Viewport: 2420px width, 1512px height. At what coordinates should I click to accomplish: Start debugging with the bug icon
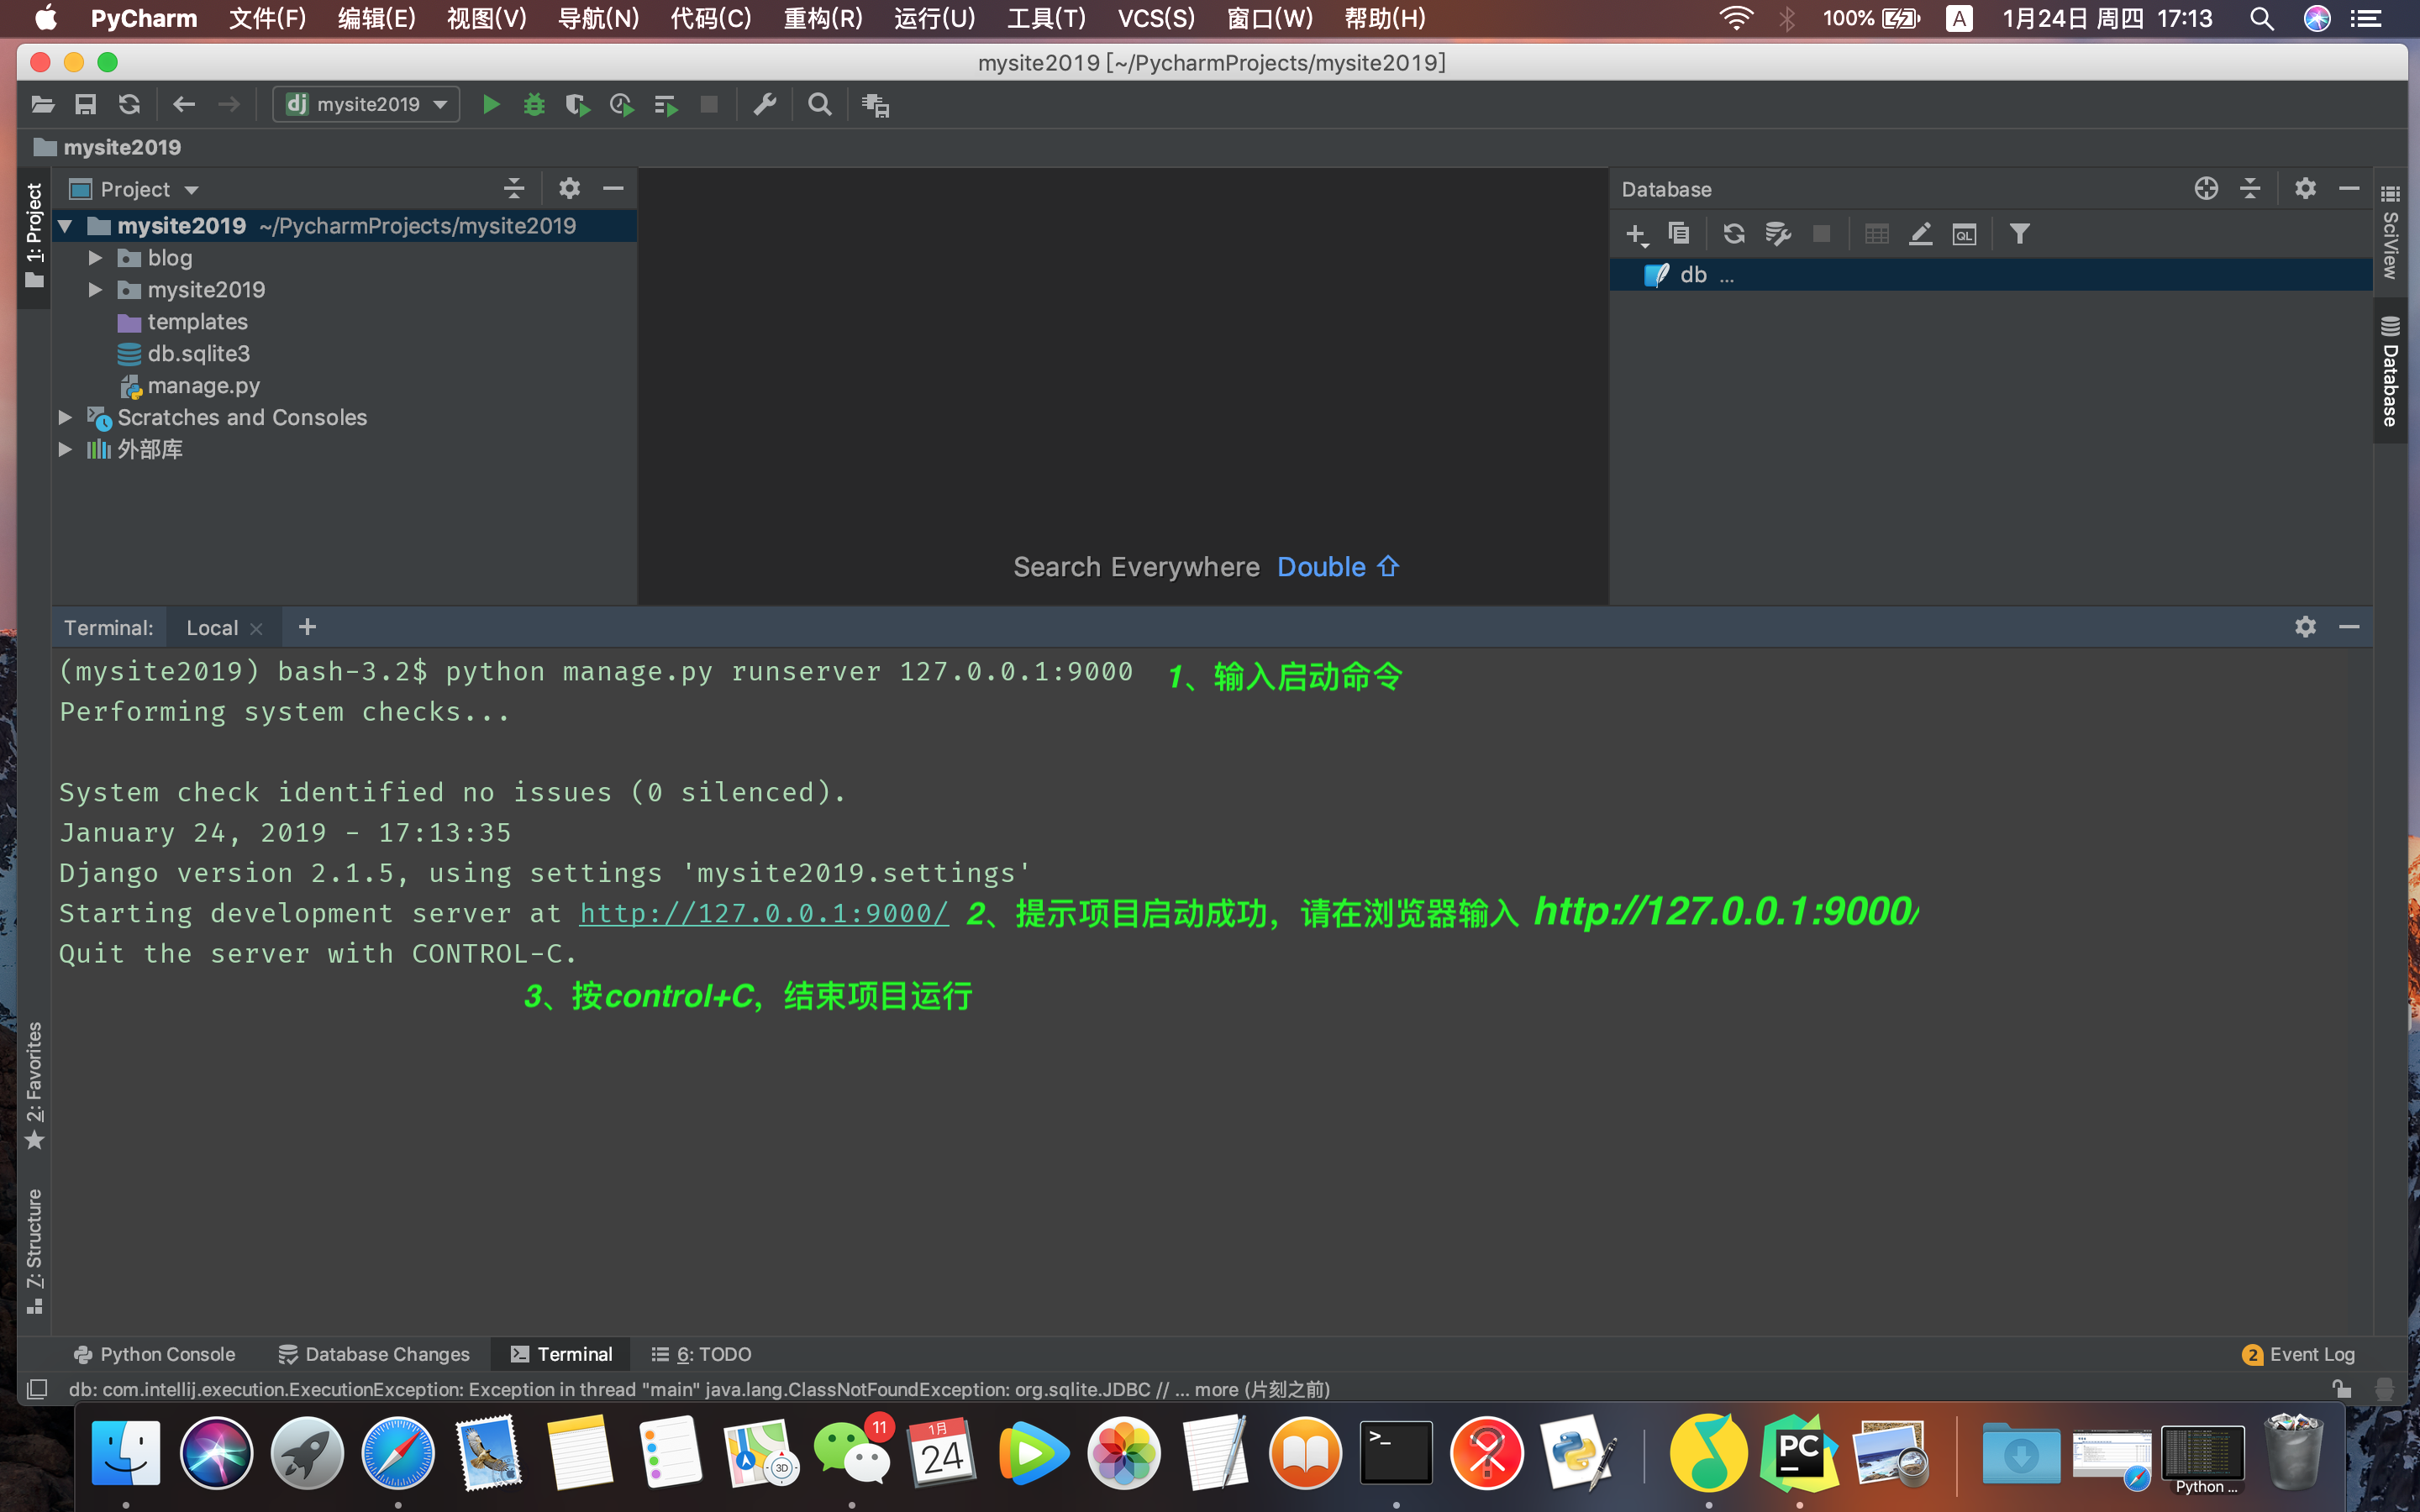534,104
